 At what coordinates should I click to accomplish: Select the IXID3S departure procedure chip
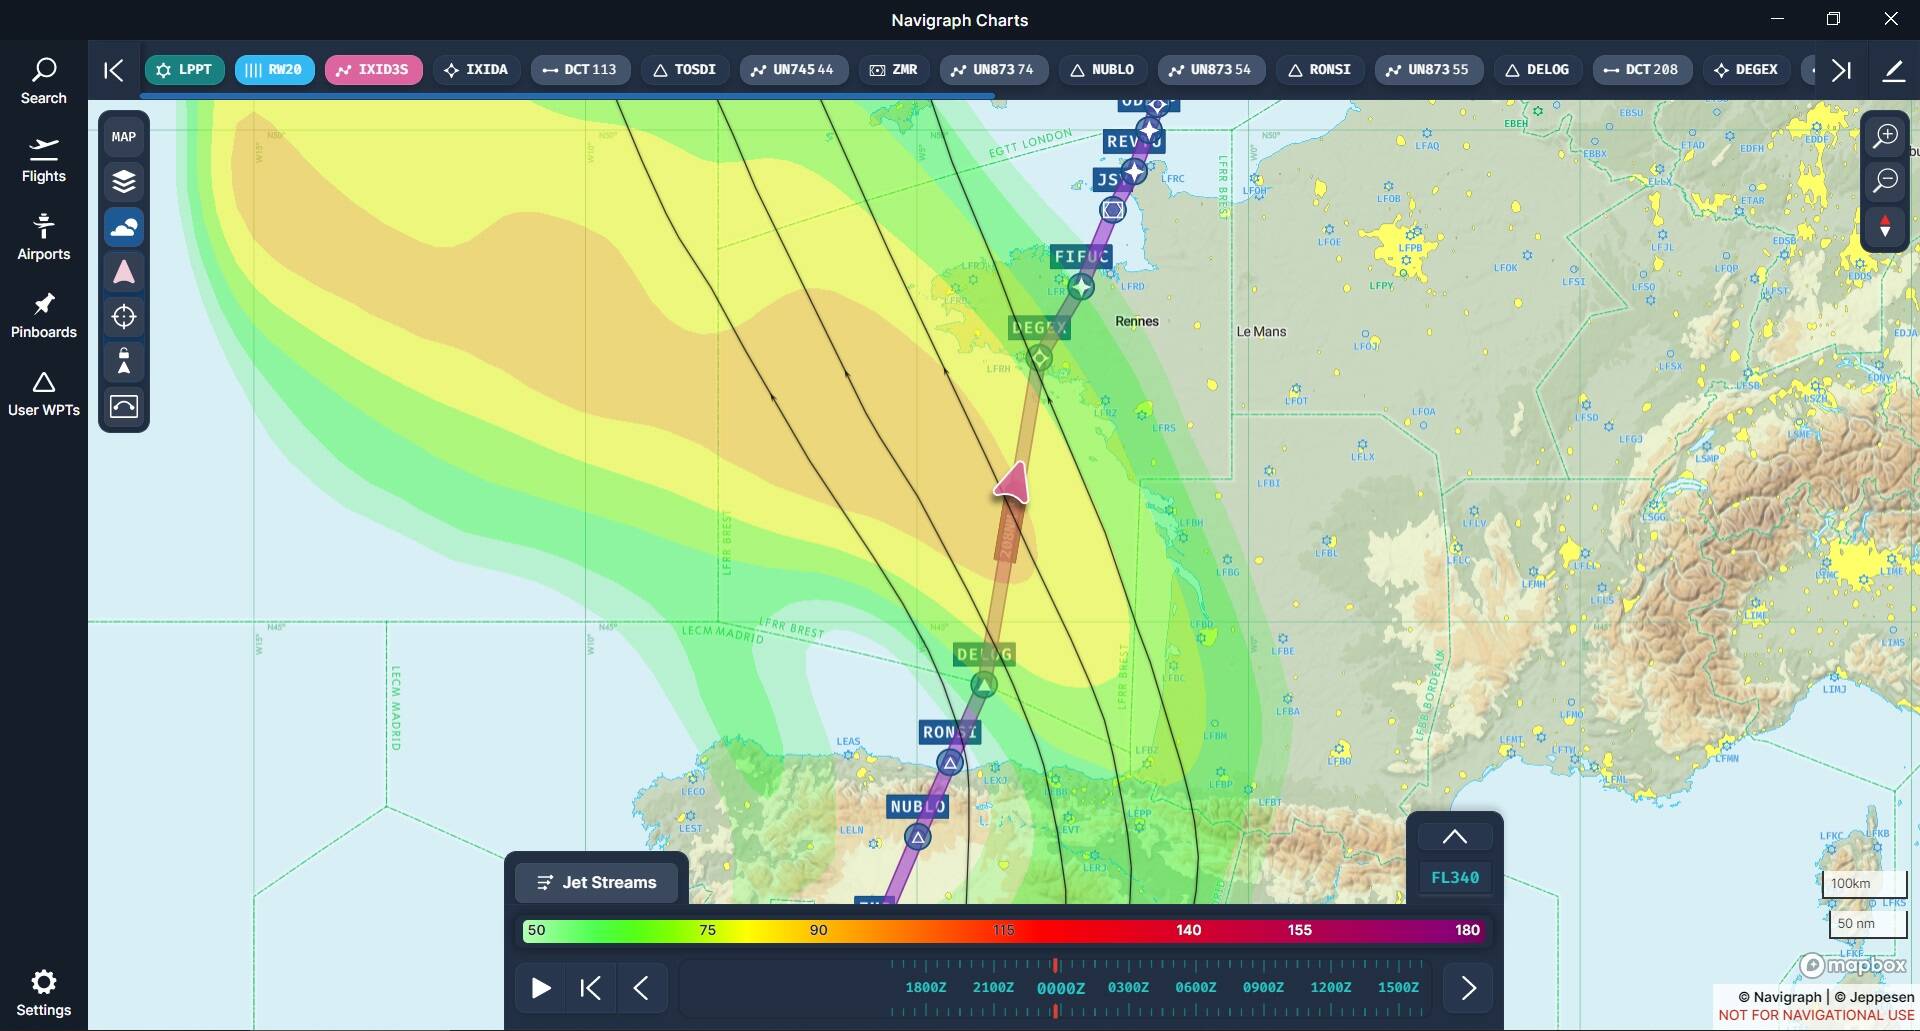click(374, 70)
